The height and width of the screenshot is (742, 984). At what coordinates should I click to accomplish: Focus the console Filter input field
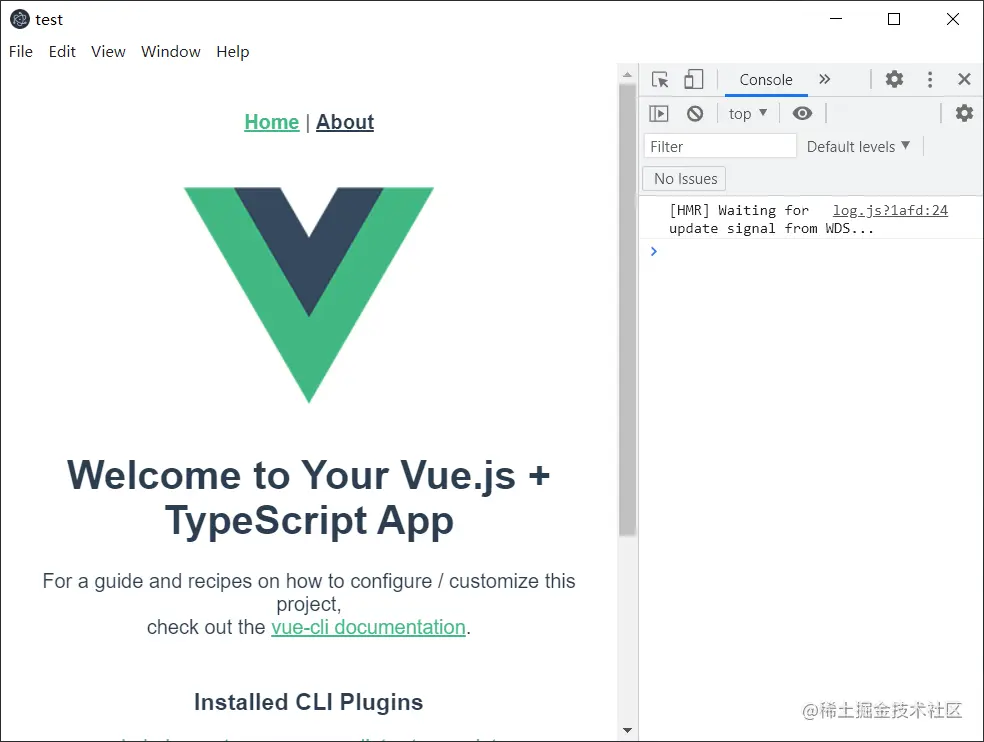tap(720, 146)
